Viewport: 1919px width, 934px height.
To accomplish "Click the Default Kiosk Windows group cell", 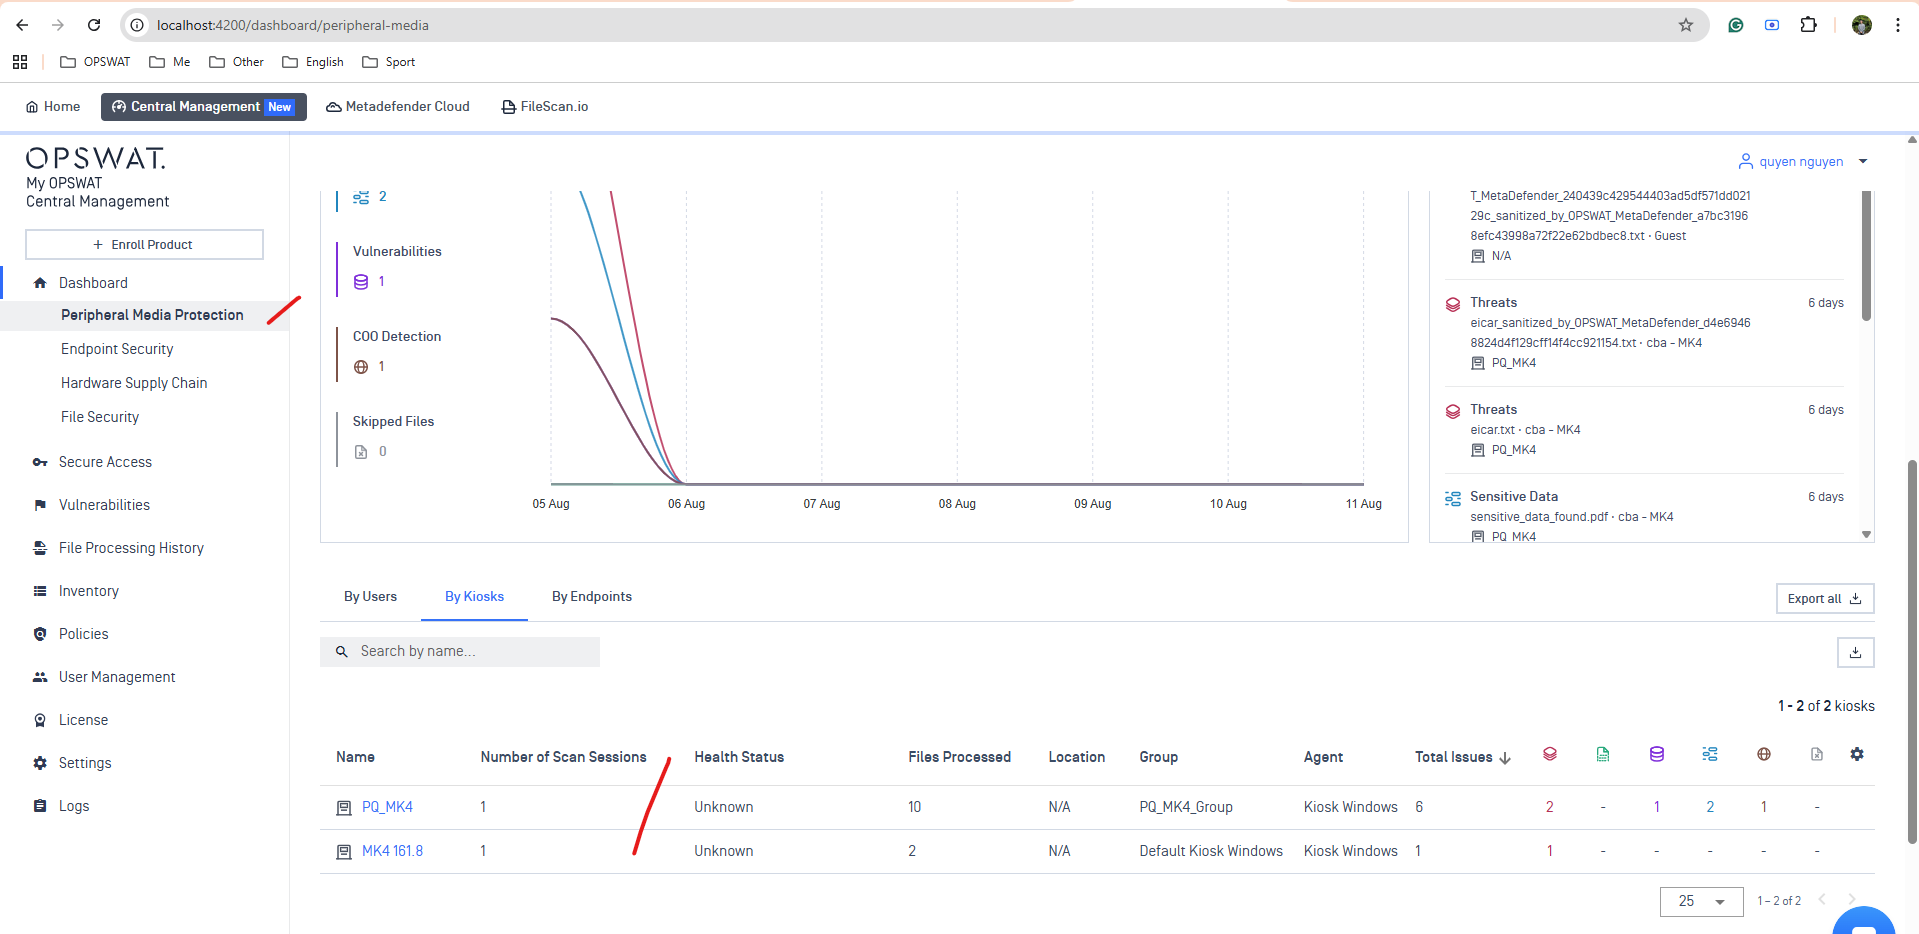I will click(x=1211, y=851).
